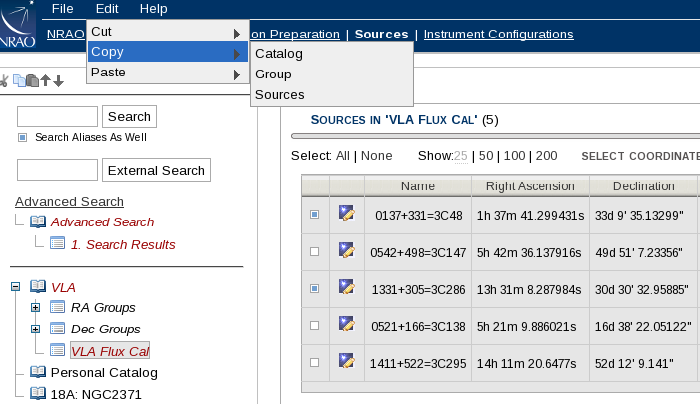Collapse the VLA catalog tree node
Image resolution: width=700 pixels, height=404 pixels.
[15, 286]
